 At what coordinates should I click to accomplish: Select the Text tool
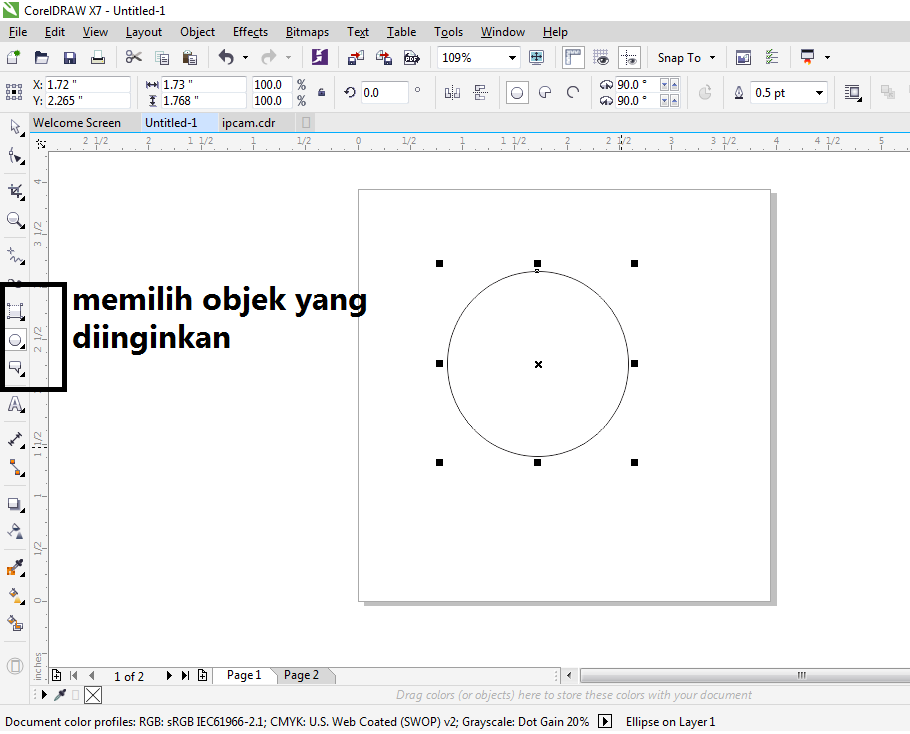pyautogui.click(x=15, y=404)
